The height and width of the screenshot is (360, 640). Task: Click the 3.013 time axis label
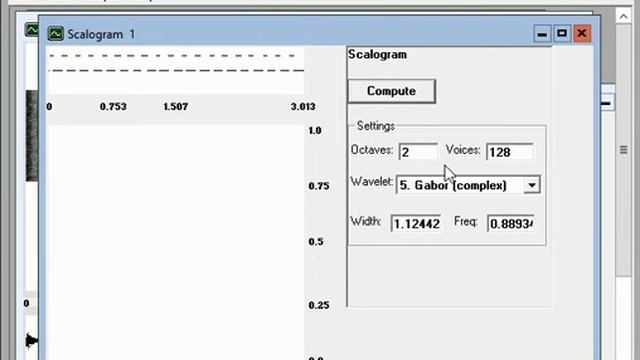[x=303, y=107]
